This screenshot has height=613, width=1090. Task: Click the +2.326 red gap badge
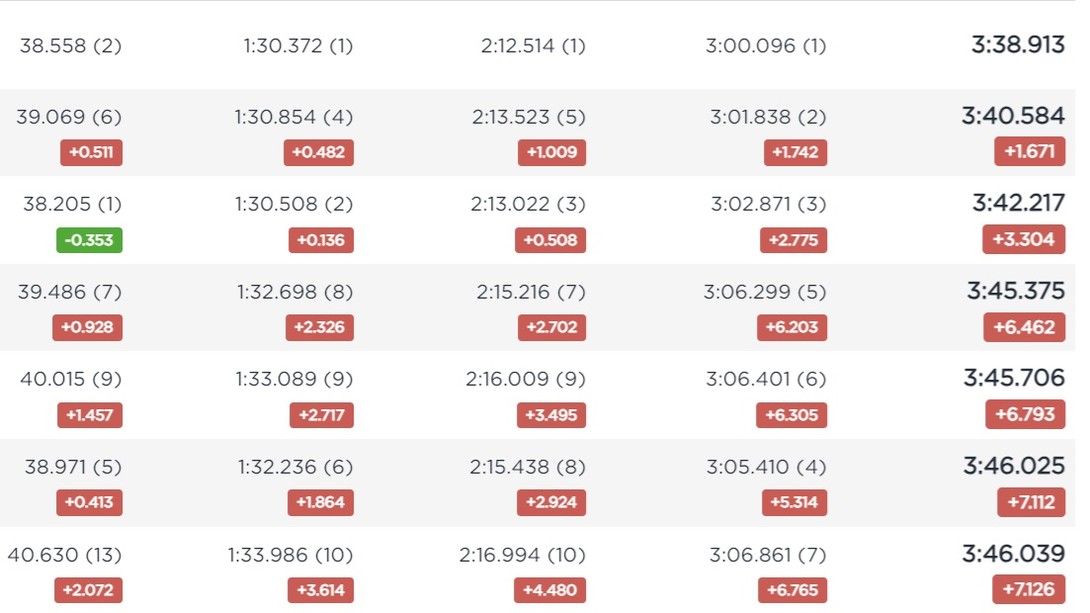319,327
